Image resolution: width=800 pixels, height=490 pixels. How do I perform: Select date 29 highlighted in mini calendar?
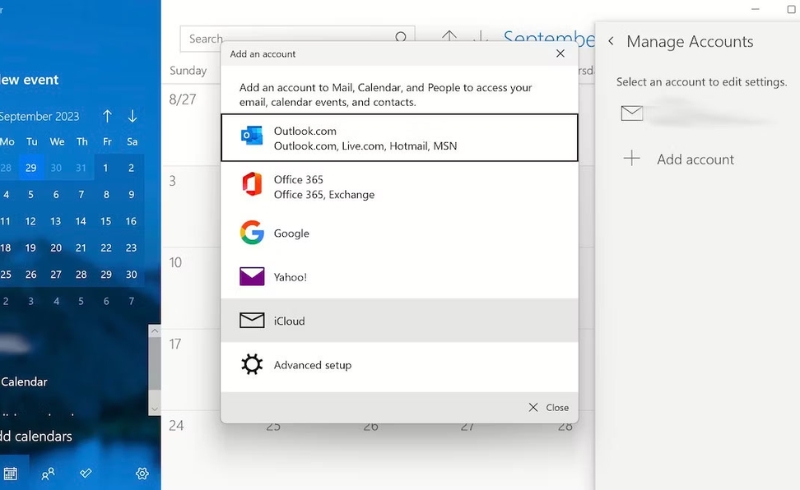[31, 167]
